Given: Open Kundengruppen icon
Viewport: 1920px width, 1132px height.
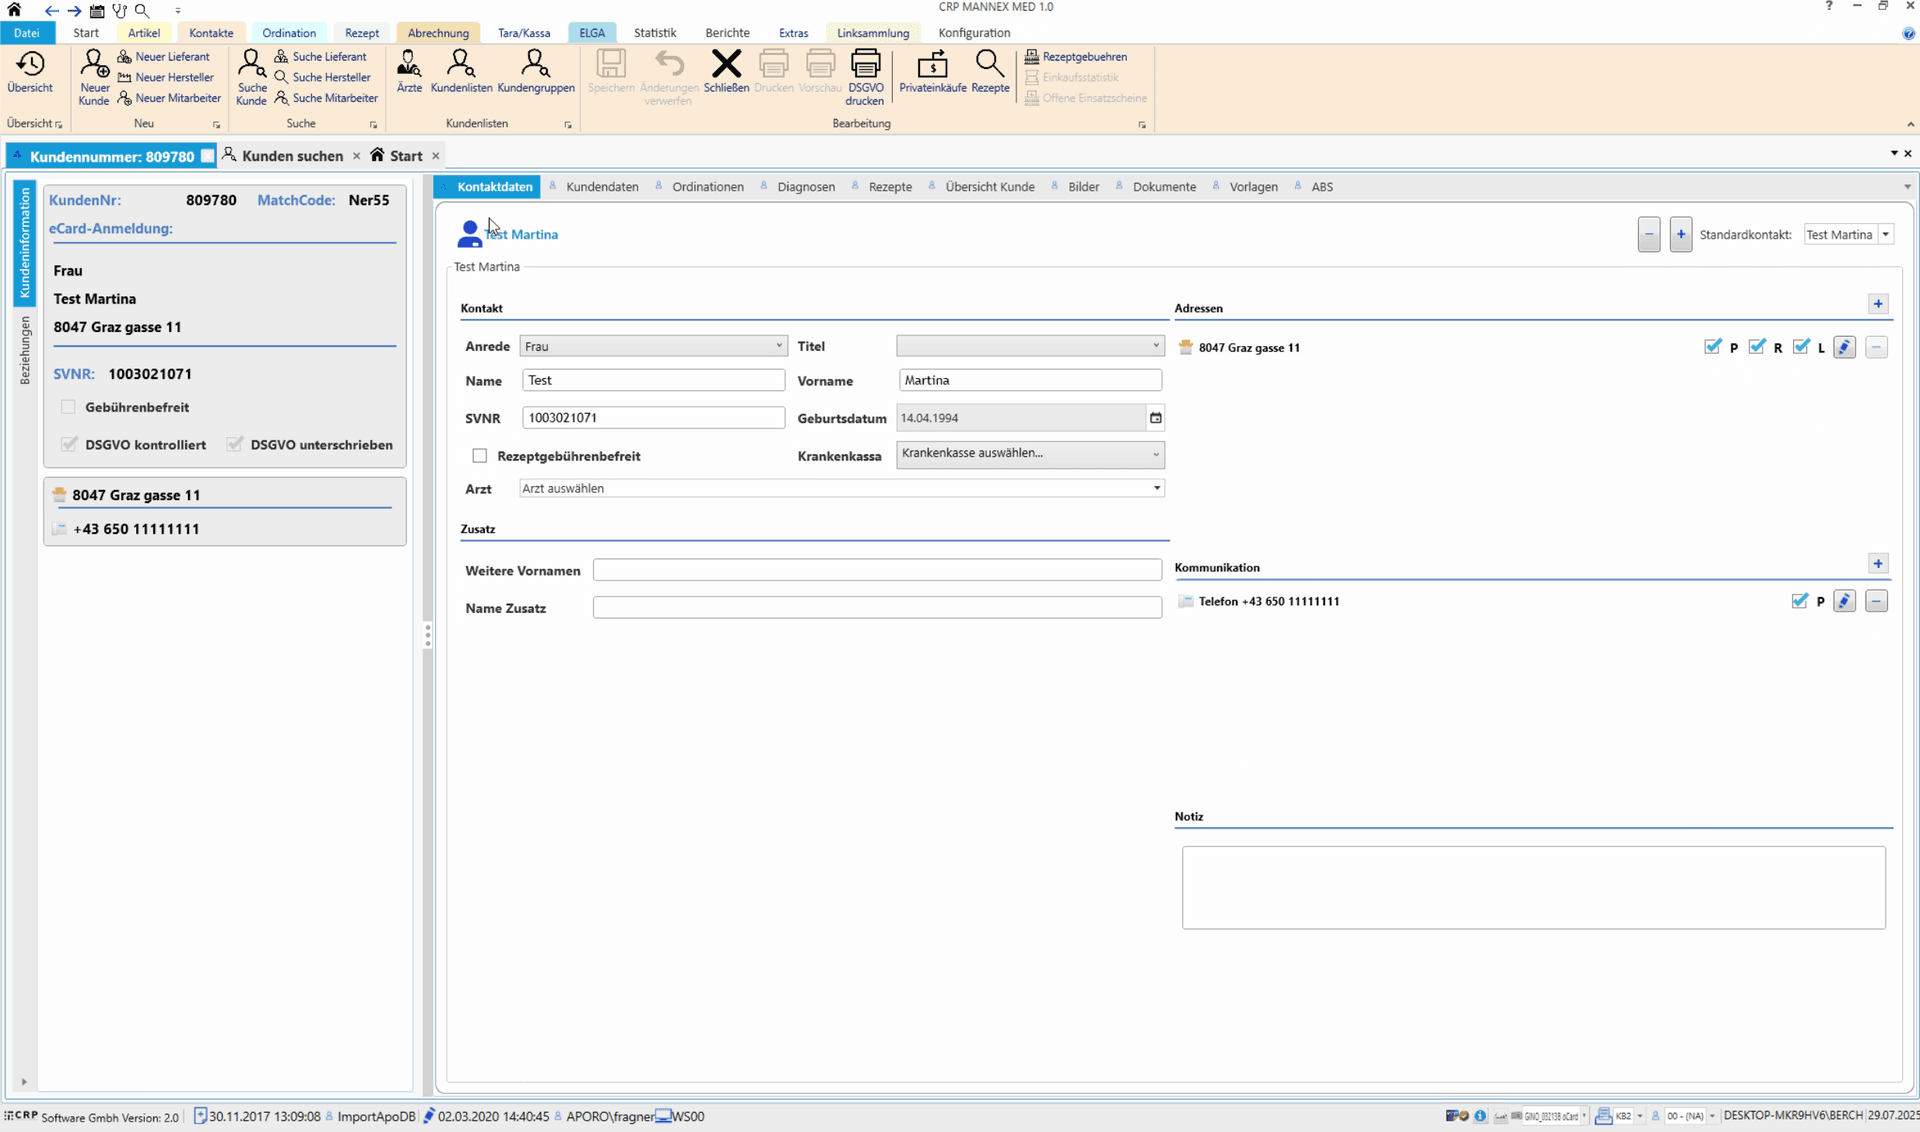Looking at the screenshot, I should [x=536, y=72].
